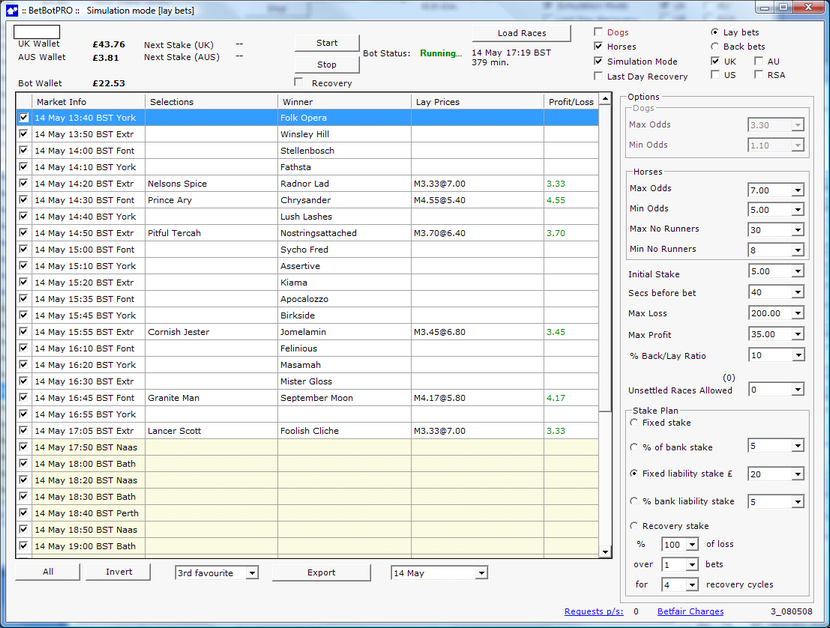Choose the Fixed stake plan option
The width and height of the screenshot is (830, 628).
tap(634, 423)
